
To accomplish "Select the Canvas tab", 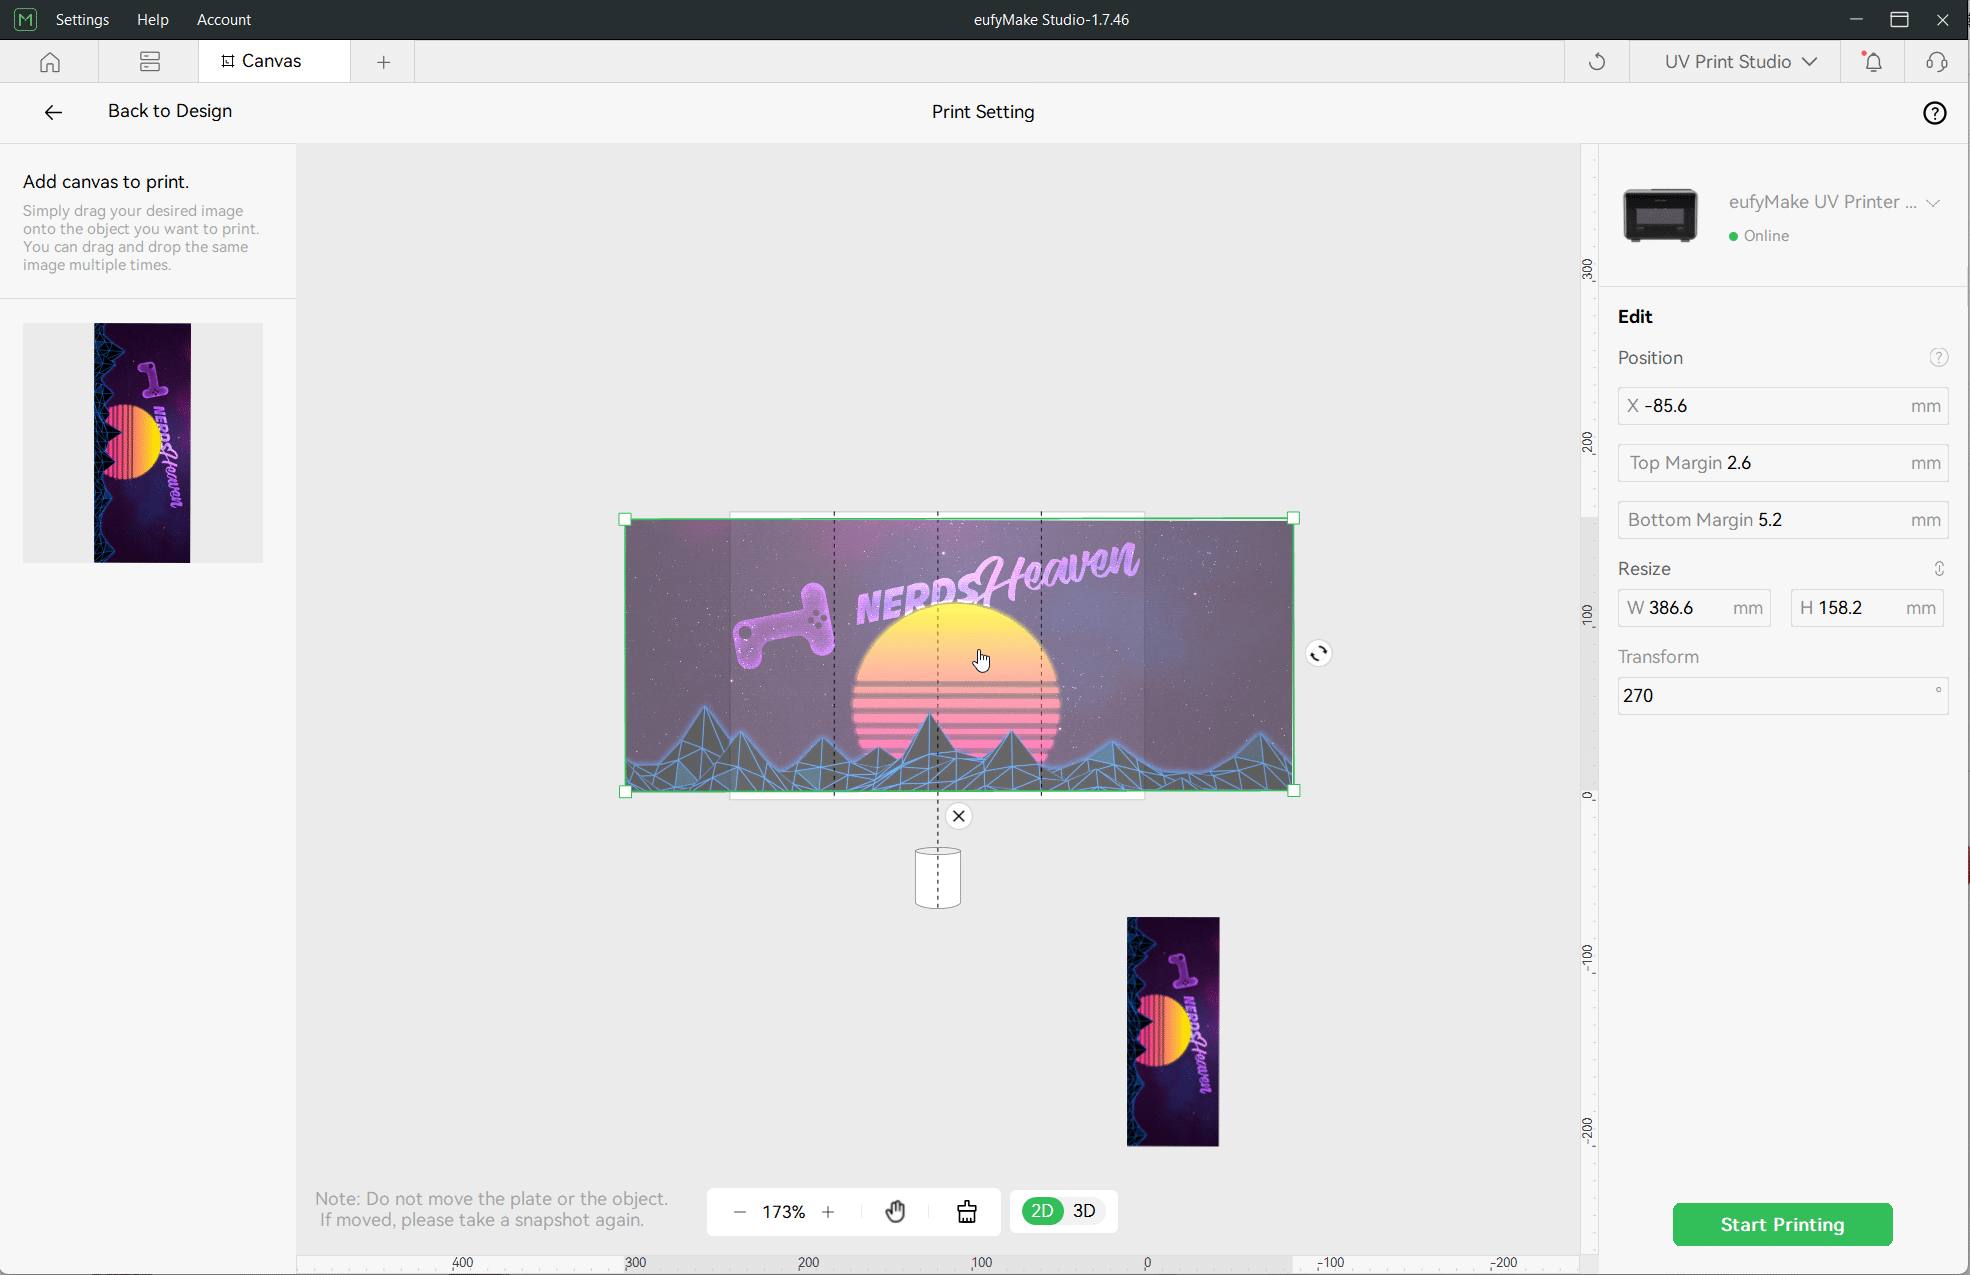I will click(x=274, y=61).
